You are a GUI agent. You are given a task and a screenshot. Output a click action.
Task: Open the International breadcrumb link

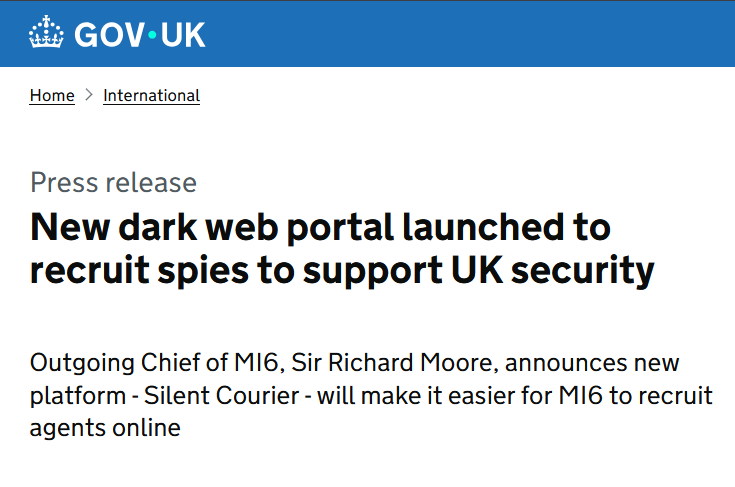(x=151, y=96)
